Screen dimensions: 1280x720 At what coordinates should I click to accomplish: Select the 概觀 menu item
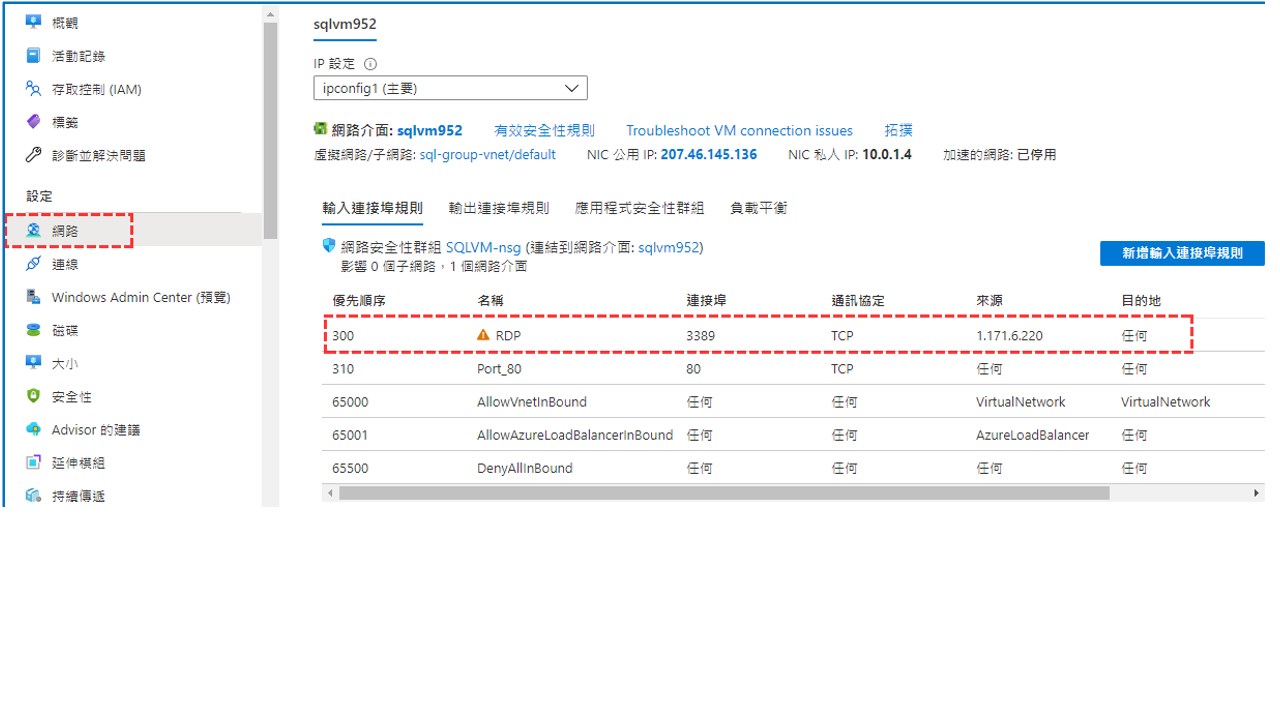pyautogui.click(x=65, y=23)
